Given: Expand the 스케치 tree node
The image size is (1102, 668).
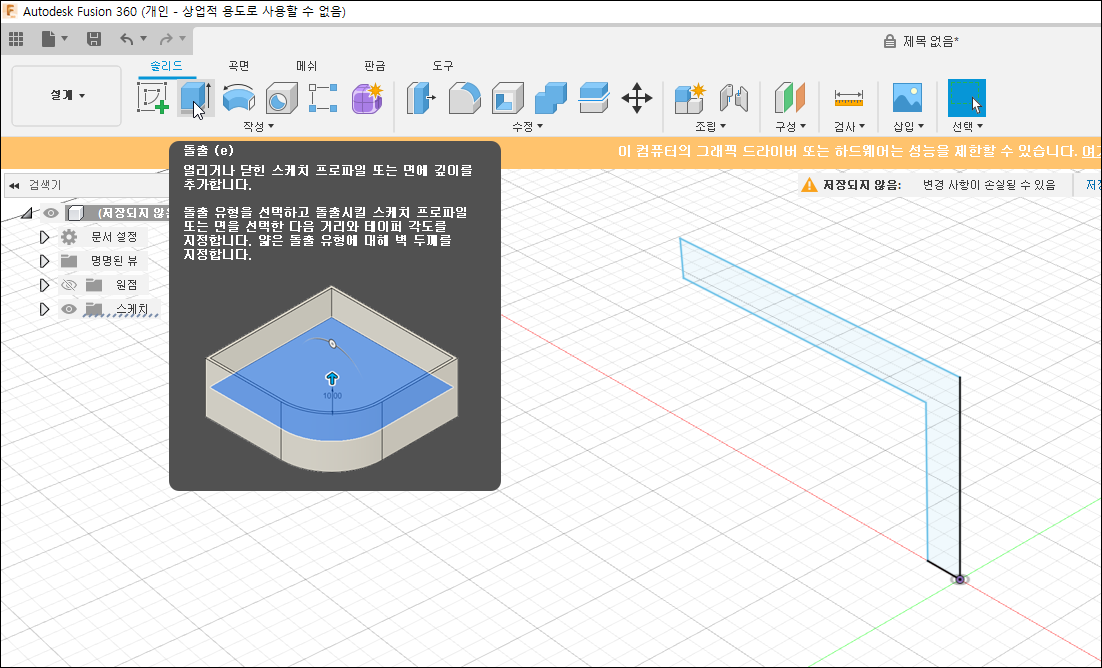Looking at the screenshot, I should click(44, 309).
